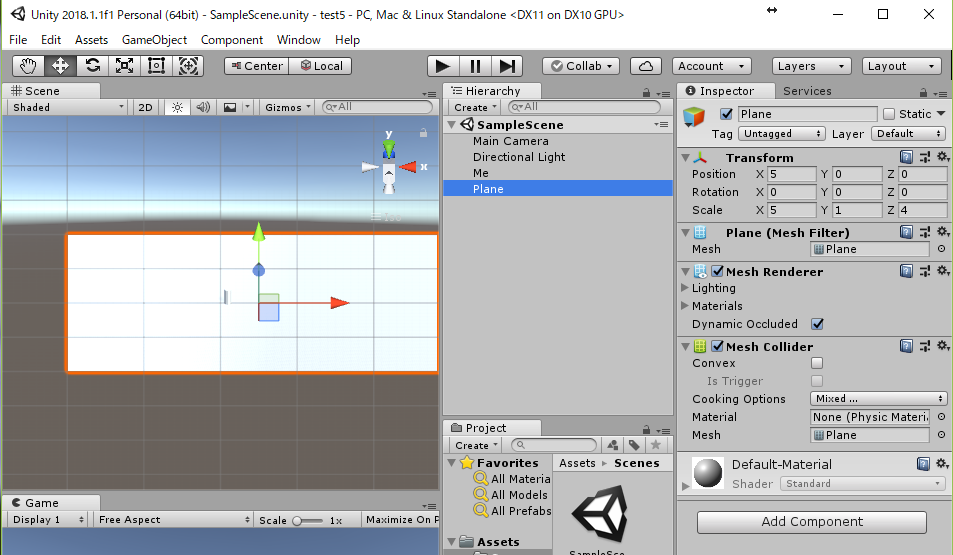Screen dimensions: 953x555
Task: Open the Component menu
Action: pyautogui.click(x=232, y=40)
